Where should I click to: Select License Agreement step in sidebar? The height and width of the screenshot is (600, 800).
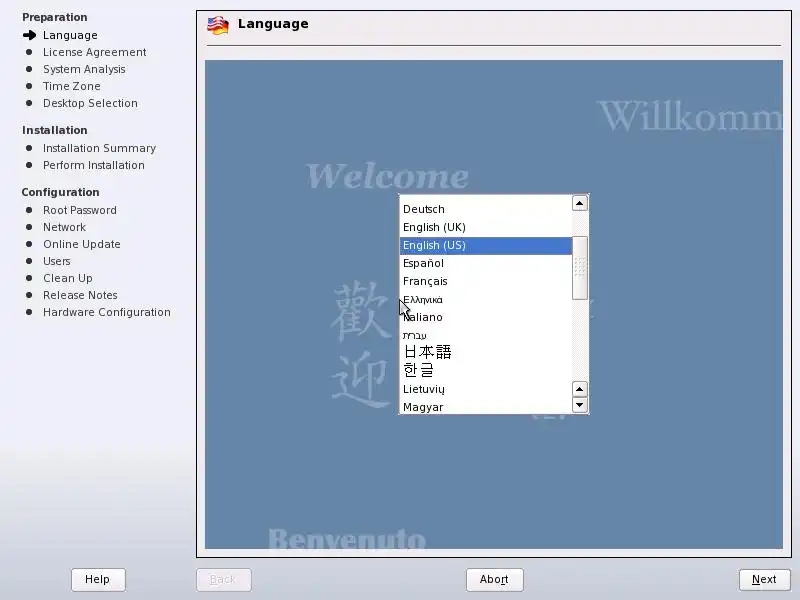tap(94, 52)
